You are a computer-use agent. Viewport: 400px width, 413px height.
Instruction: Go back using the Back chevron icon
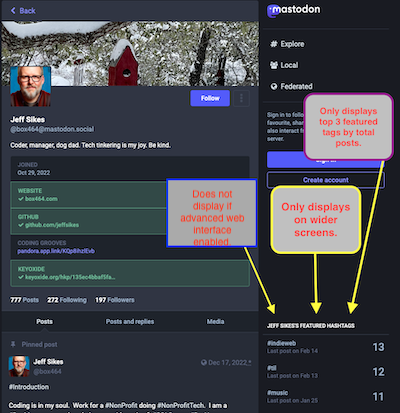tap(13, 11)
